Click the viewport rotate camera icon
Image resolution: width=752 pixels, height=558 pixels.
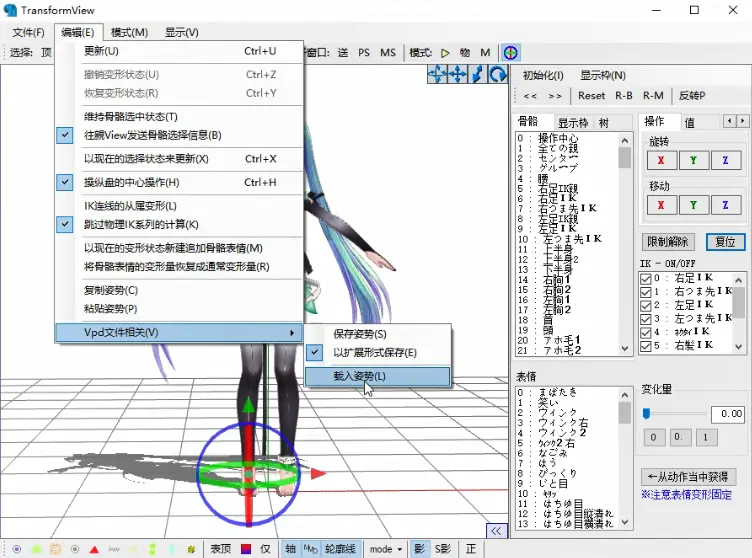point(437,74)
